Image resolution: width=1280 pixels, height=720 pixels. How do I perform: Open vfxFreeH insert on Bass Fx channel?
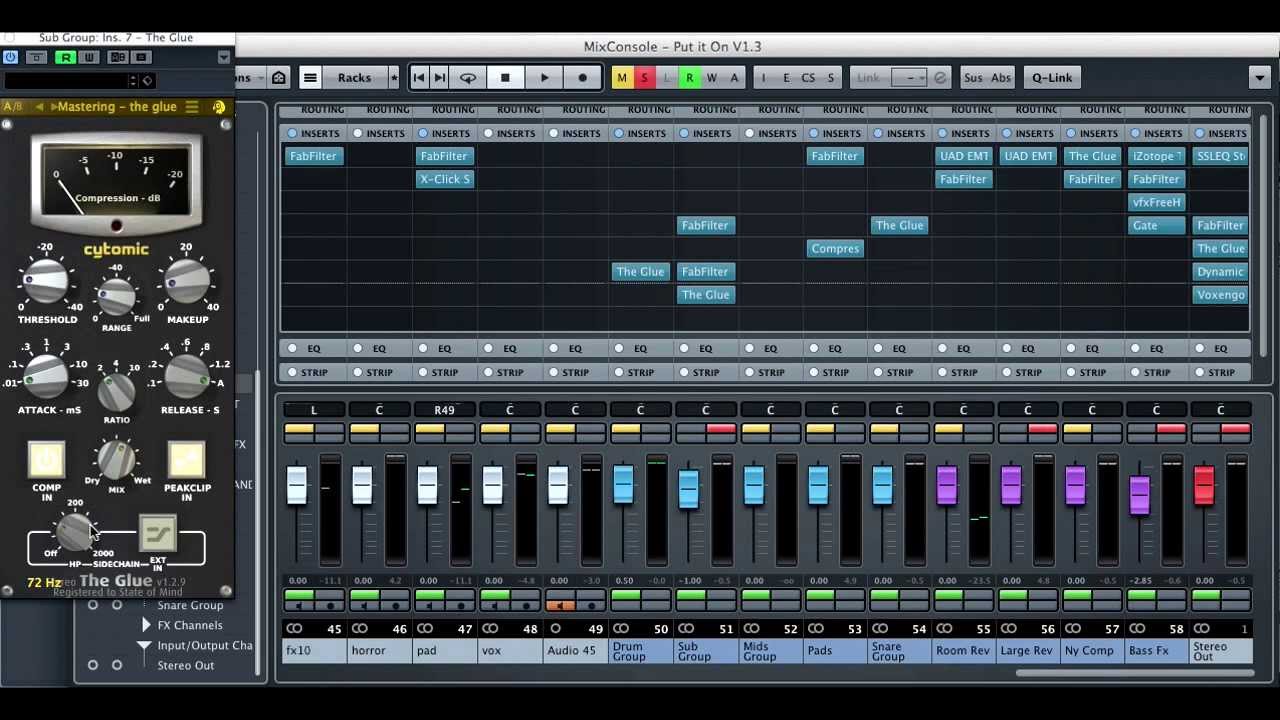tap(1156, 202)
